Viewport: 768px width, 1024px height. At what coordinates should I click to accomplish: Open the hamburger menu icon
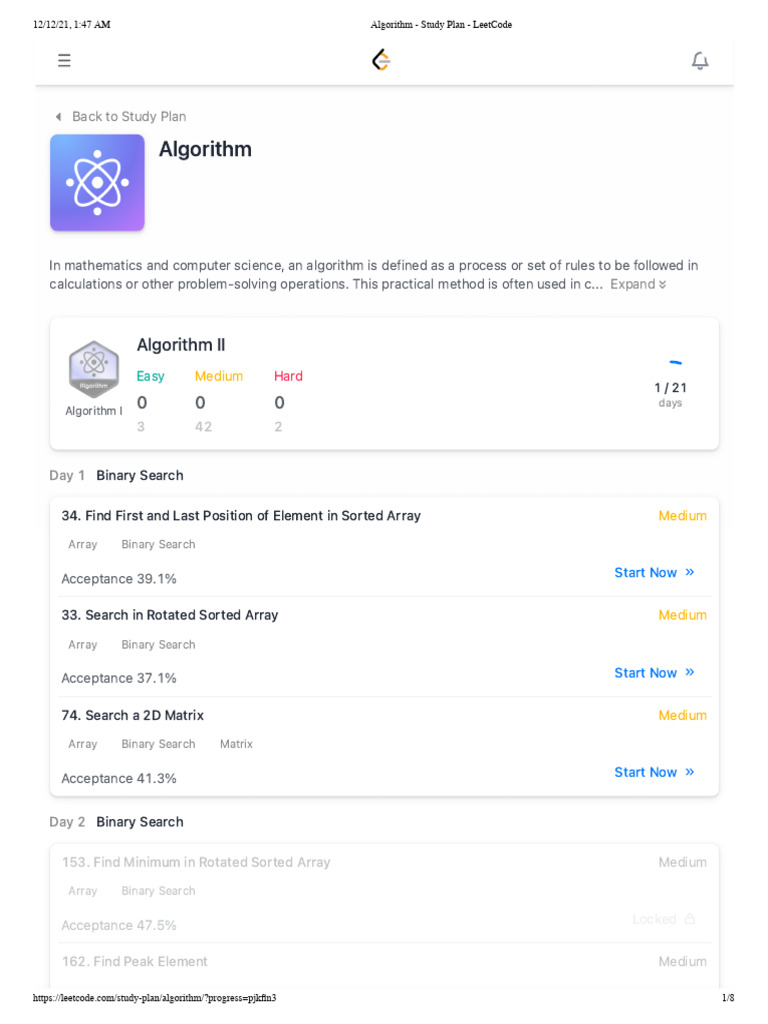click(x=64, y=61)
